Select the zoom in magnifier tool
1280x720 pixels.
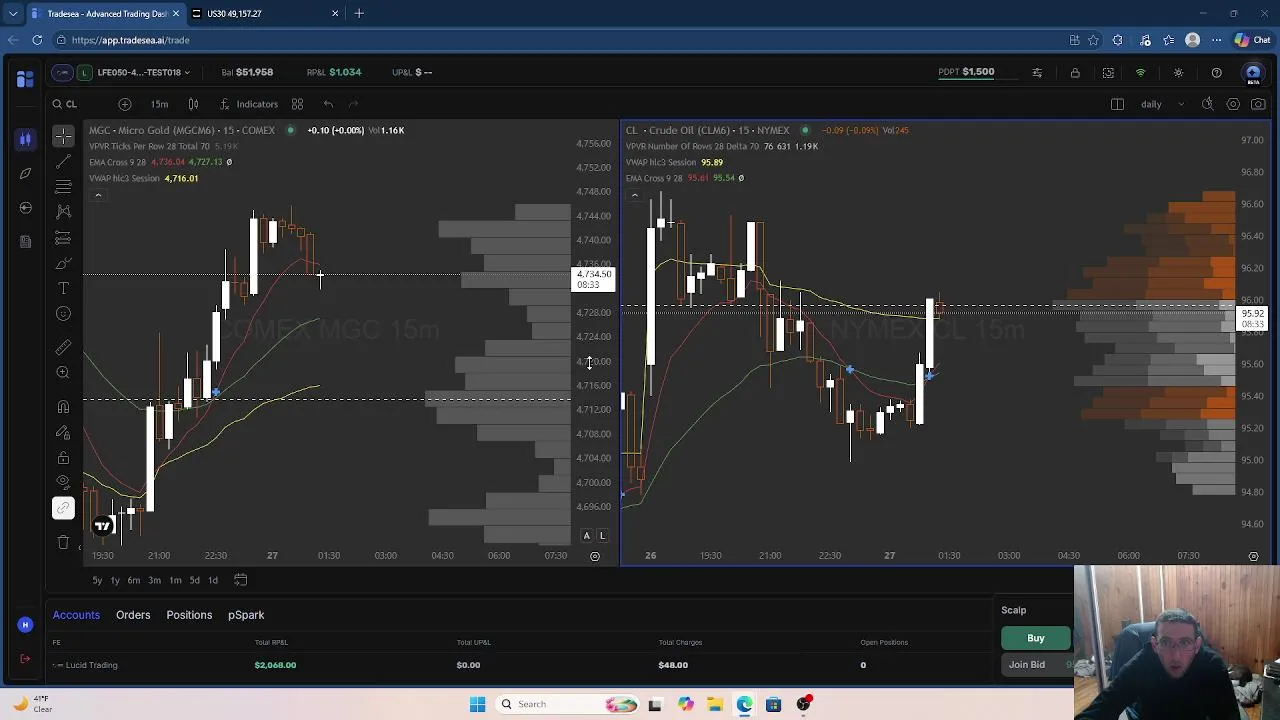pos(63,372)
